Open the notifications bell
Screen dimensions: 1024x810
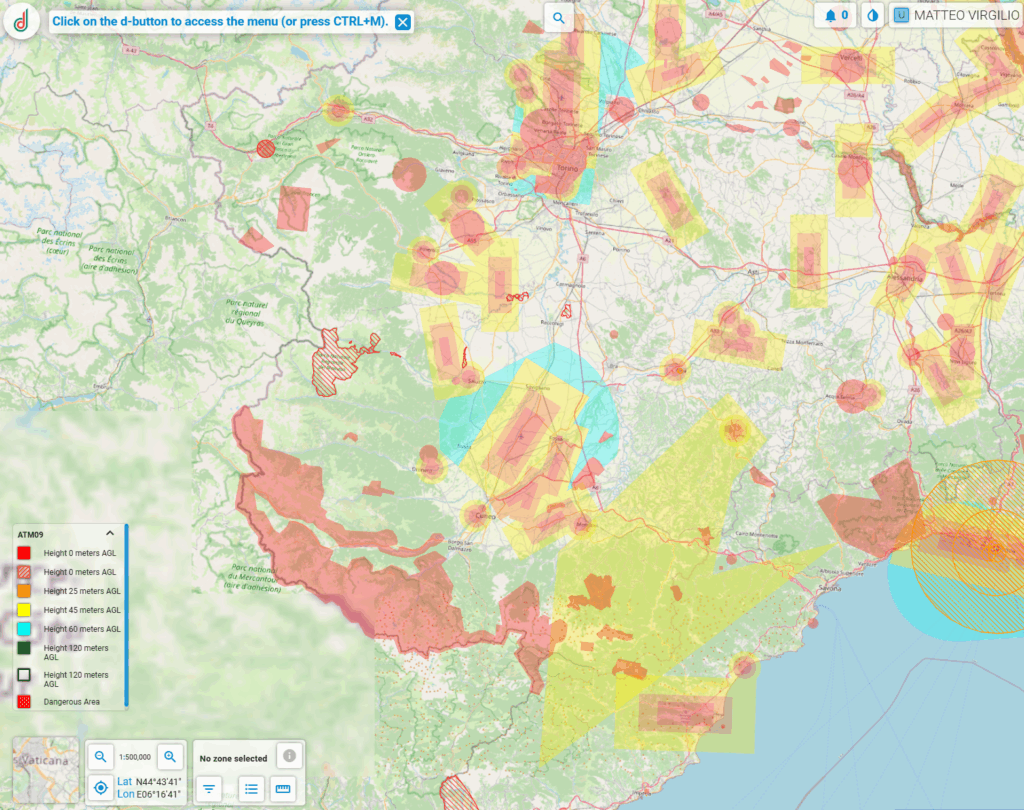(836, 16)
